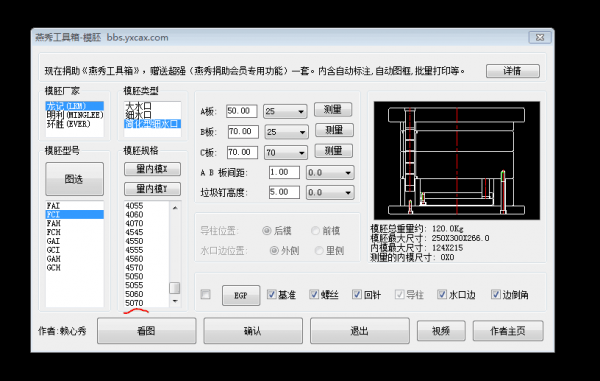Tick the unlabeled checkbox beside EGP
The height and width of the screenshot is (381, 600).
pyautogui.click(x=205, y=294)
